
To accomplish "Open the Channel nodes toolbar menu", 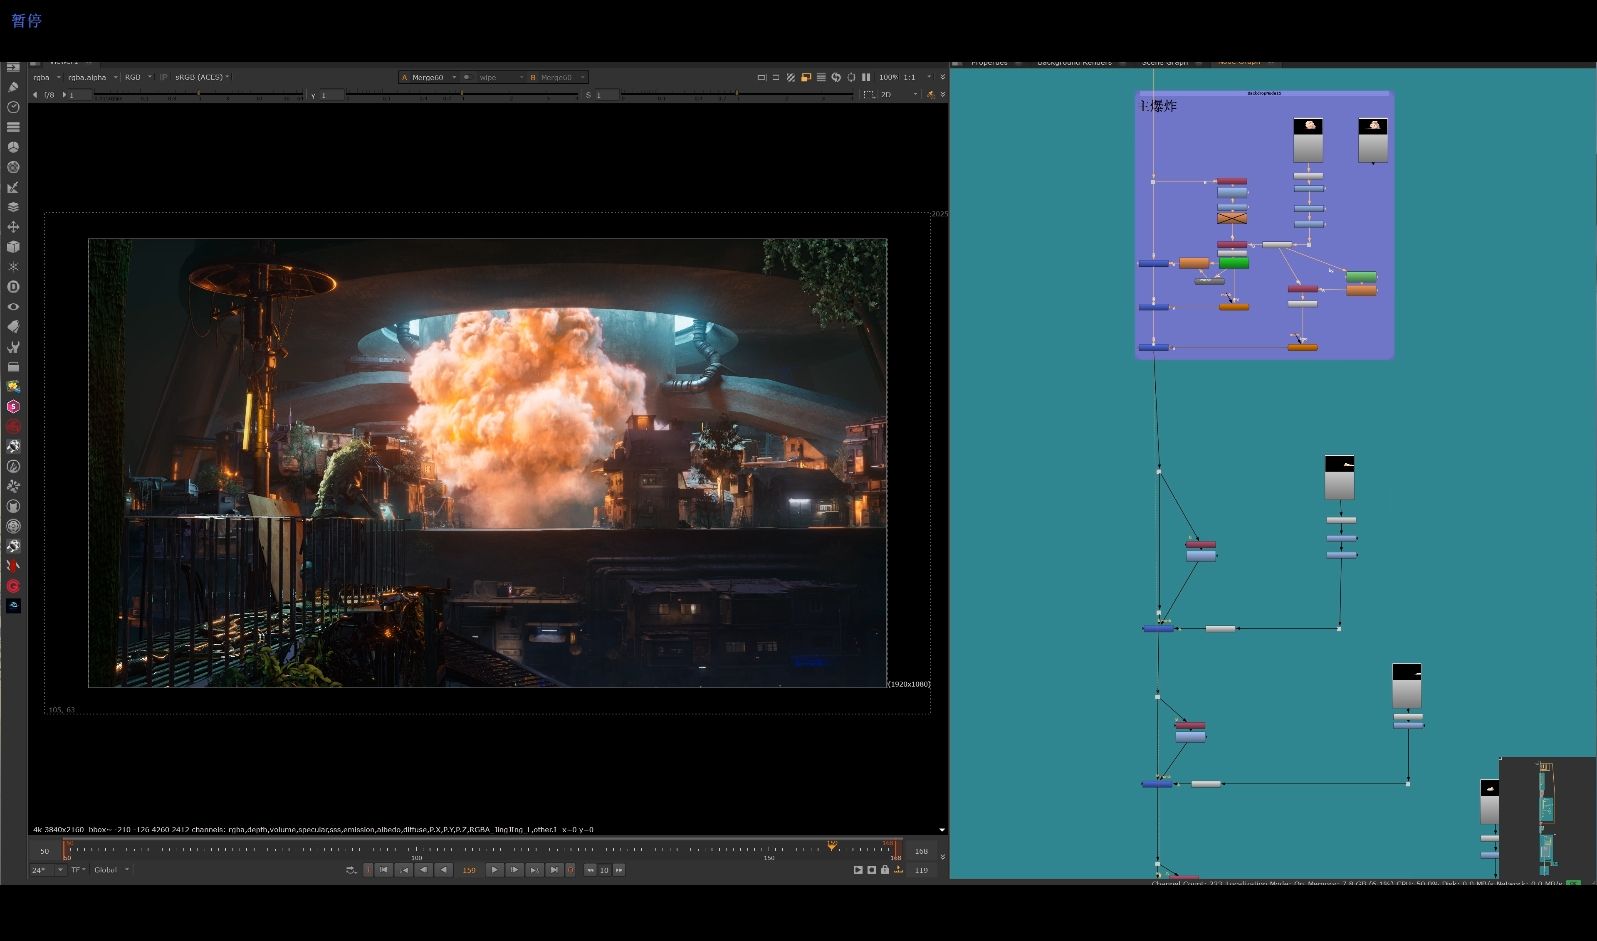I will [13, 127].
